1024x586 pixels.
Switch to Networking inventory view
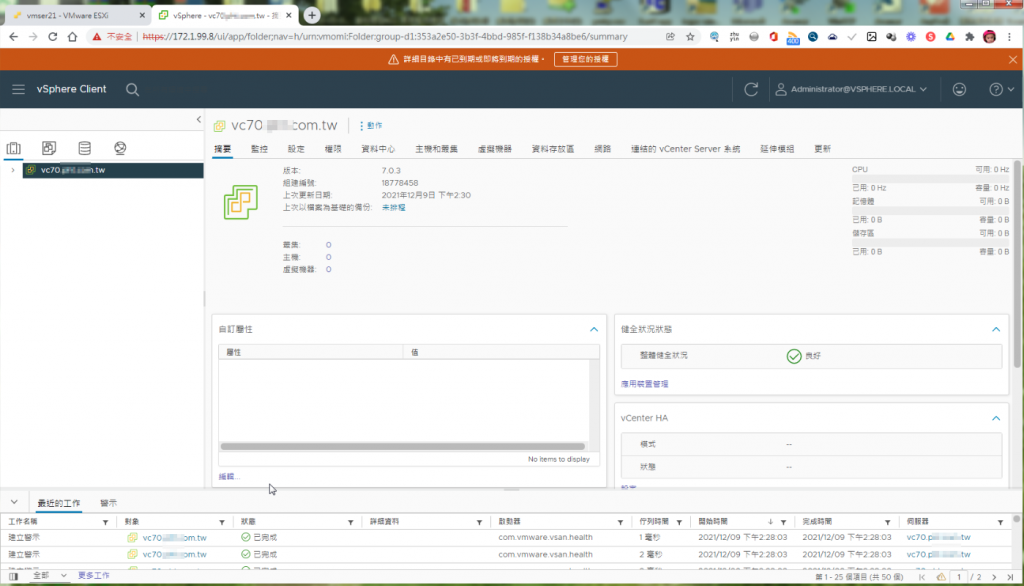tap(120, 148)
